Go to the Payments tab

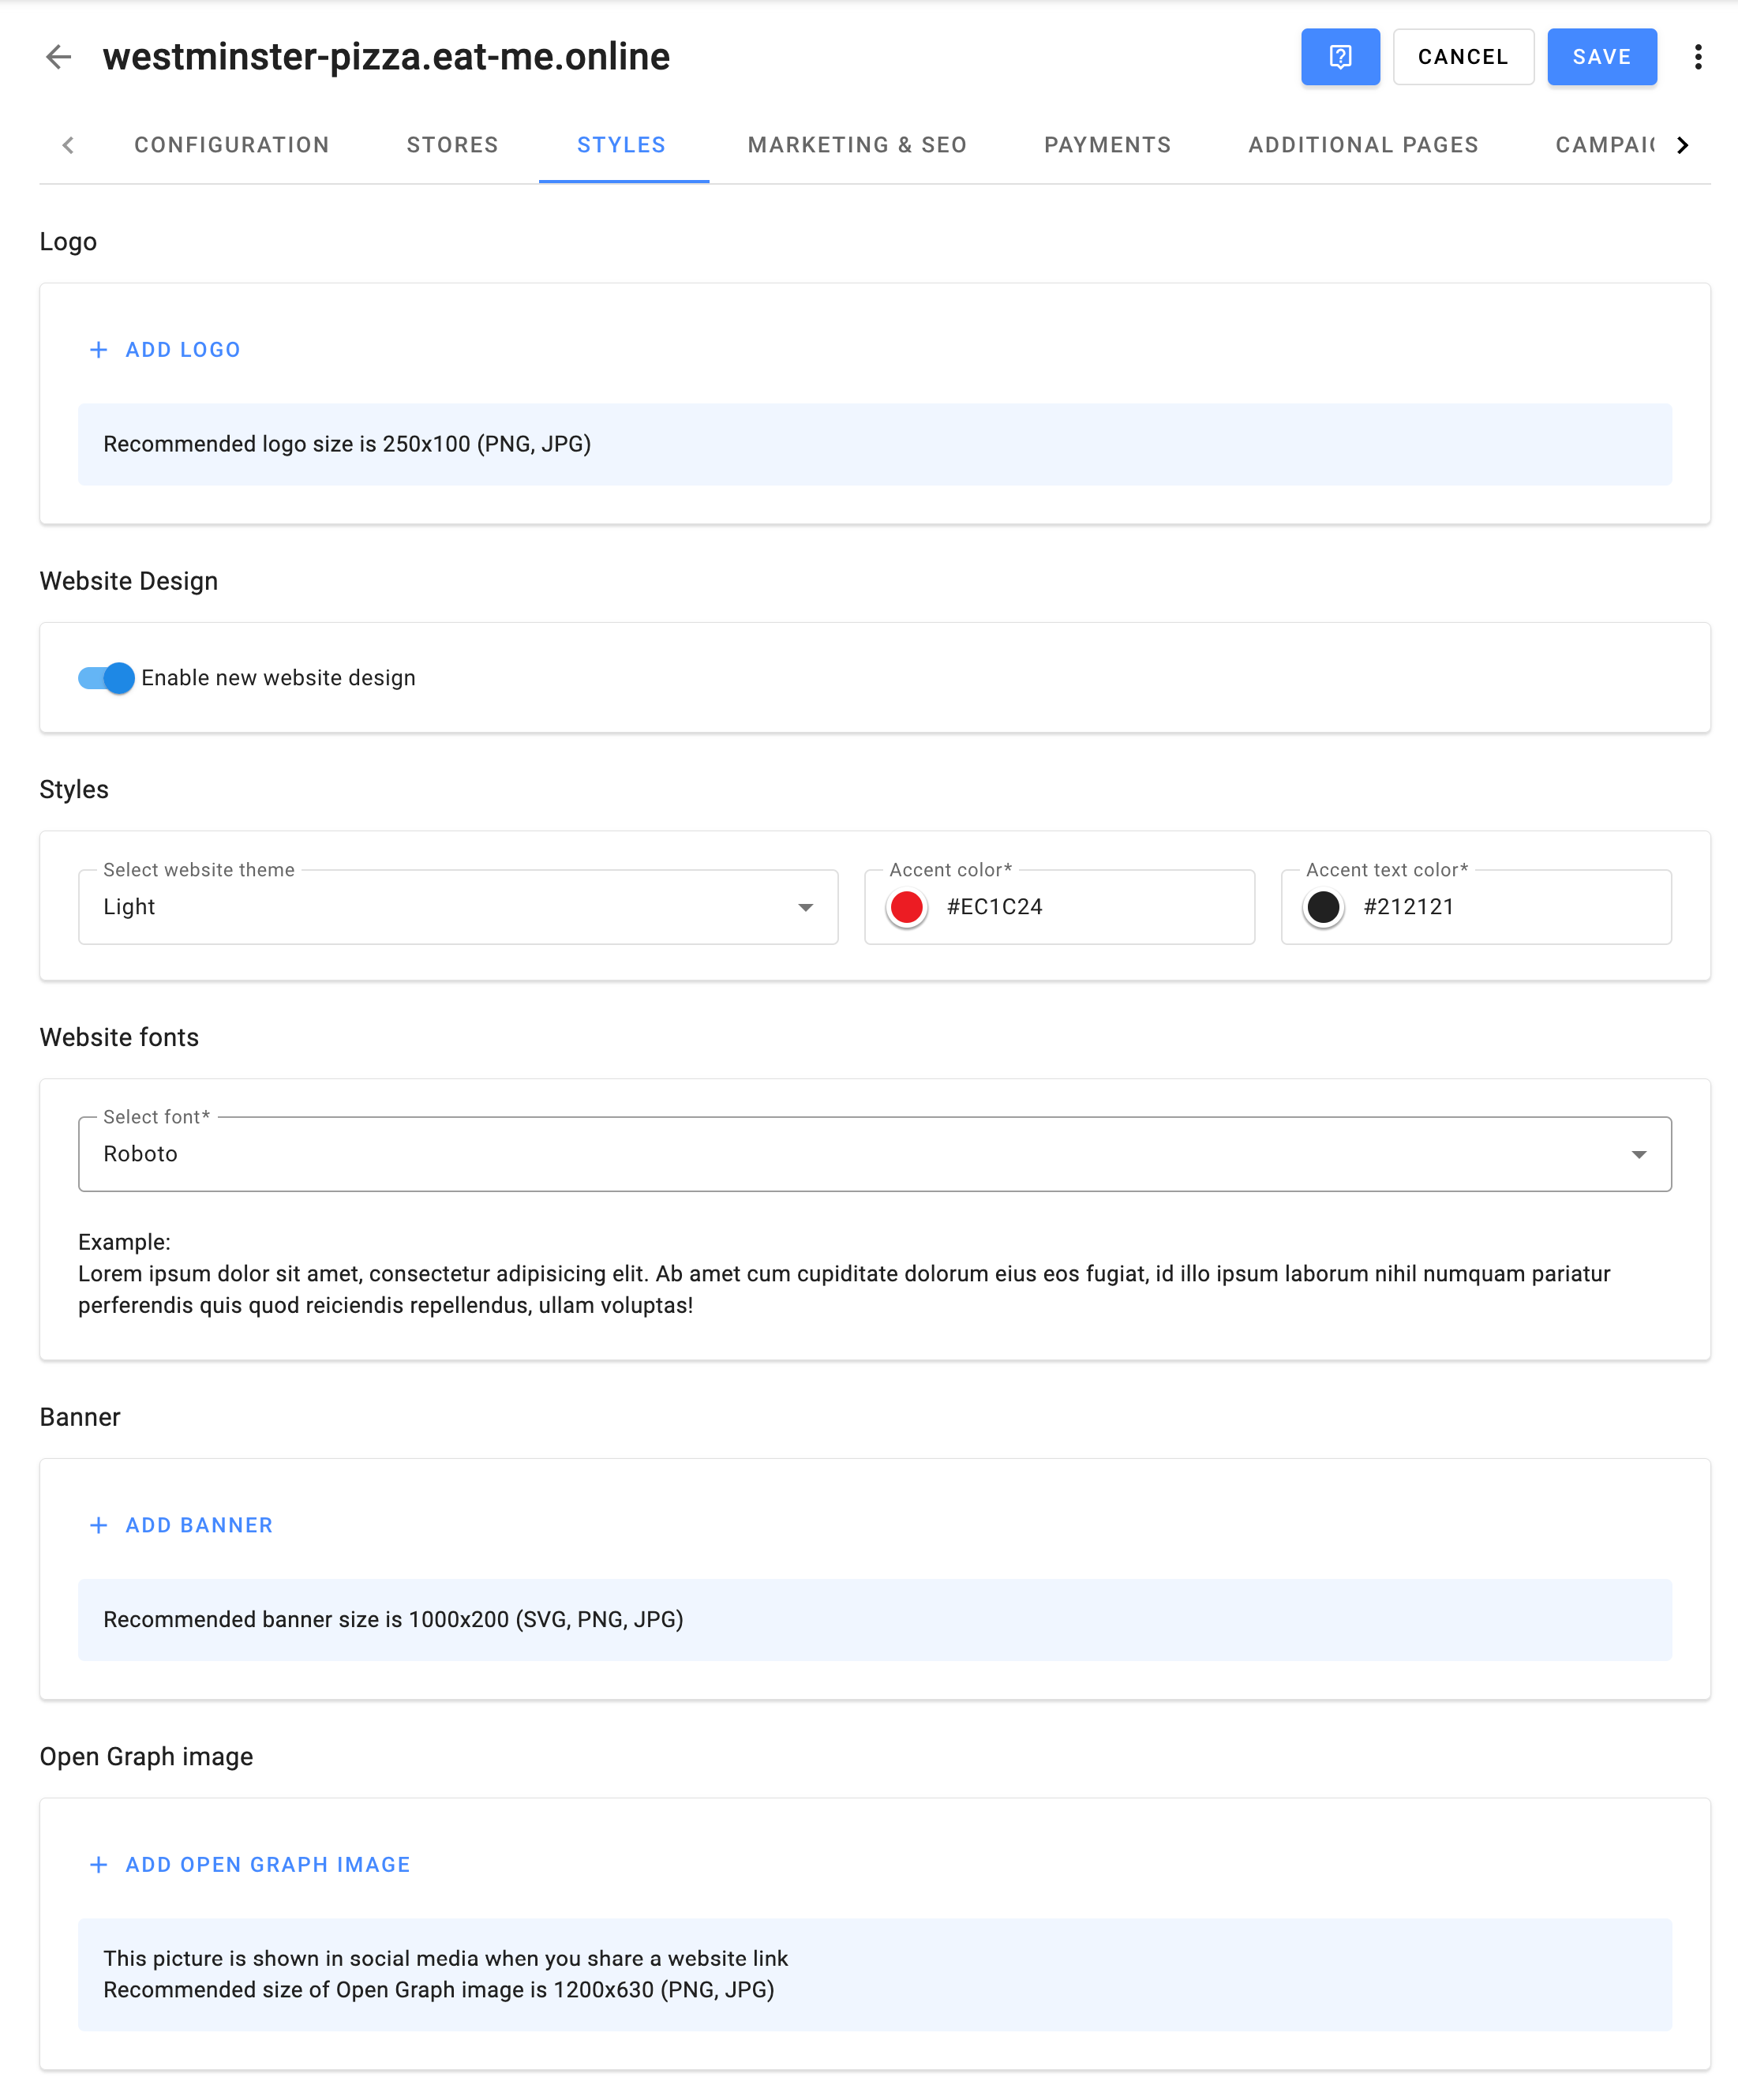click(x=1107, y=145)
